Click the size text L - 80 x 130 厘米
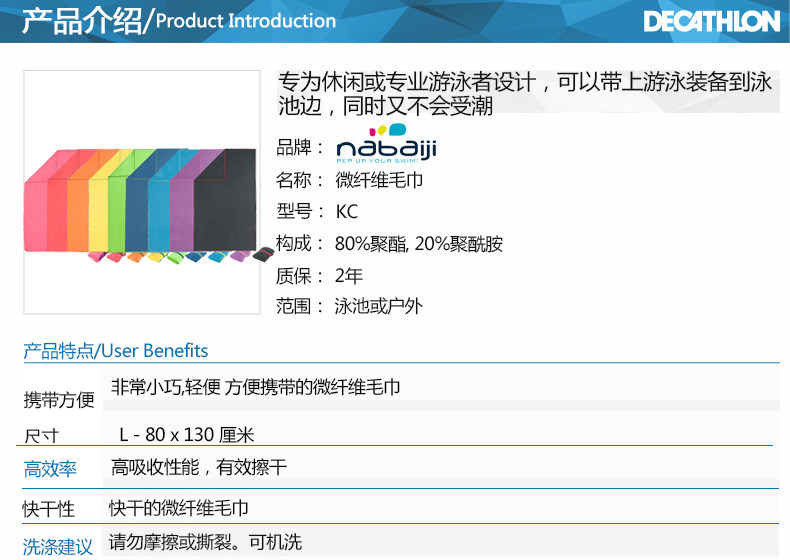The width and height of the screenshot is (790, 560). click(187, 435)
